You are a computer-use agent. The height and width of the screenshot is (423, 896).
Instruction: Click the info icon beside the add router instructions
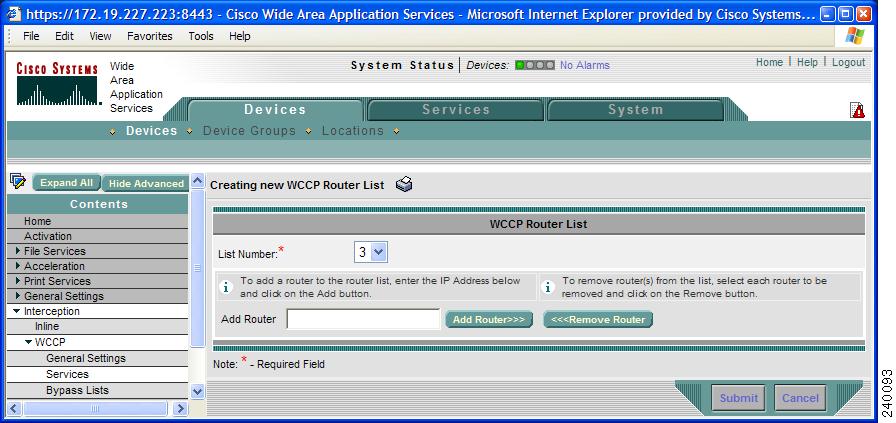coord(226,288)
